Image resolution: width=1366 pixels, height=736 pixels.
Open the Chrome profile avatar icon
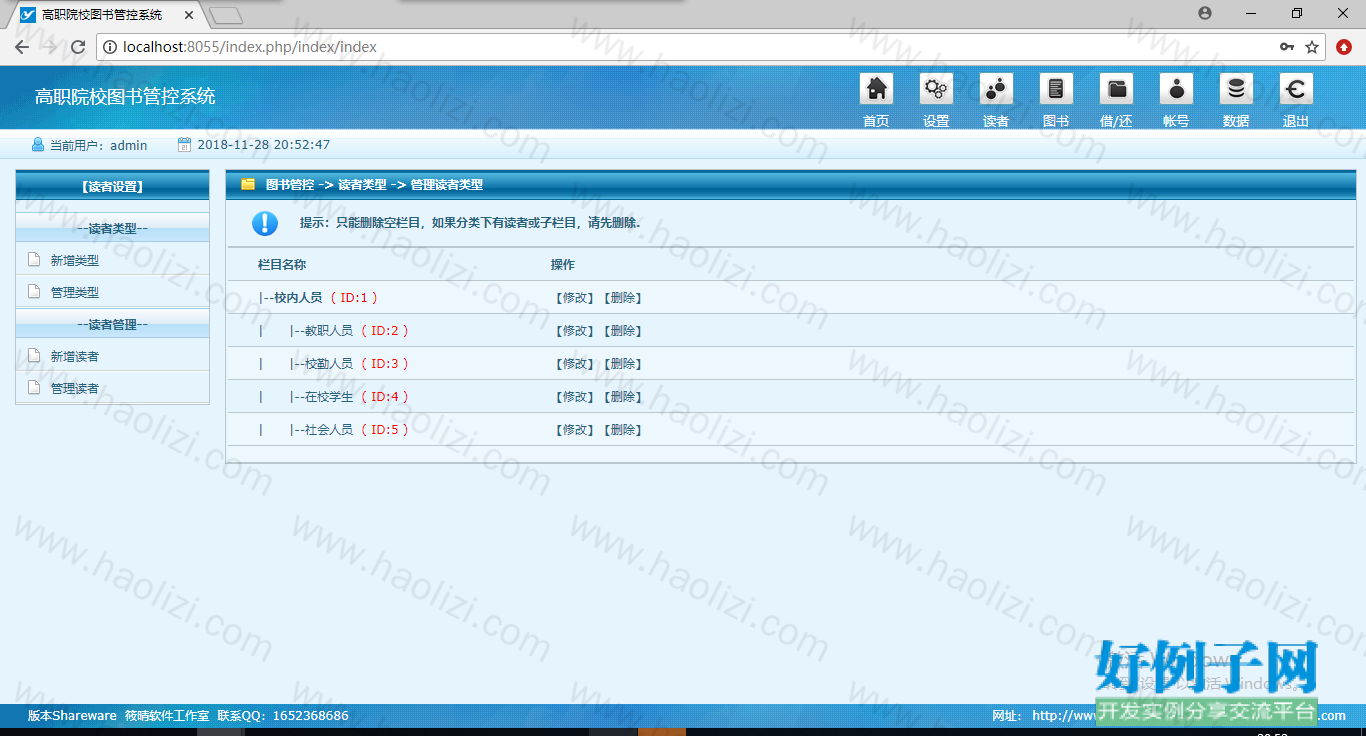coord(1205,13)
